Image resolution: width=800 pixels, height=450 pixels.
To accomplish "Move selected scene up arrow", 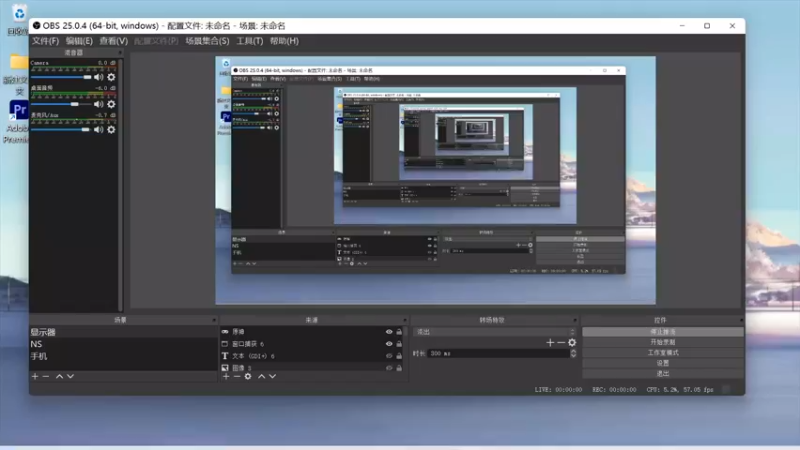I will [59, 377].
